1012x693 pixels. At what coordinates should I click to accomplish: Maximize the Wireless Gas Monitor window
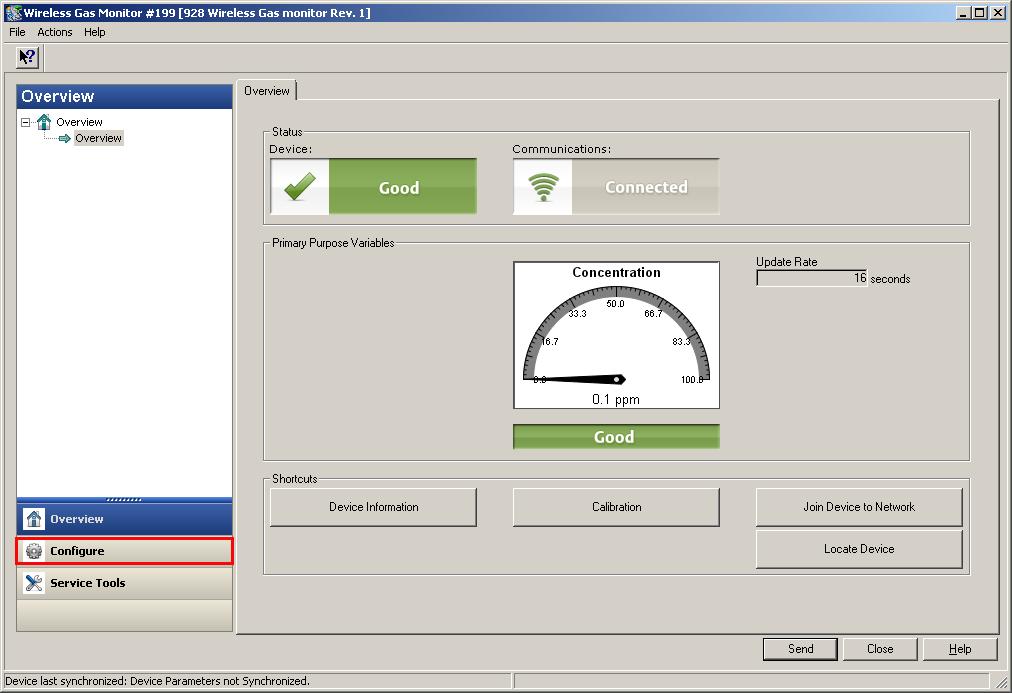[x=979, y=12]
